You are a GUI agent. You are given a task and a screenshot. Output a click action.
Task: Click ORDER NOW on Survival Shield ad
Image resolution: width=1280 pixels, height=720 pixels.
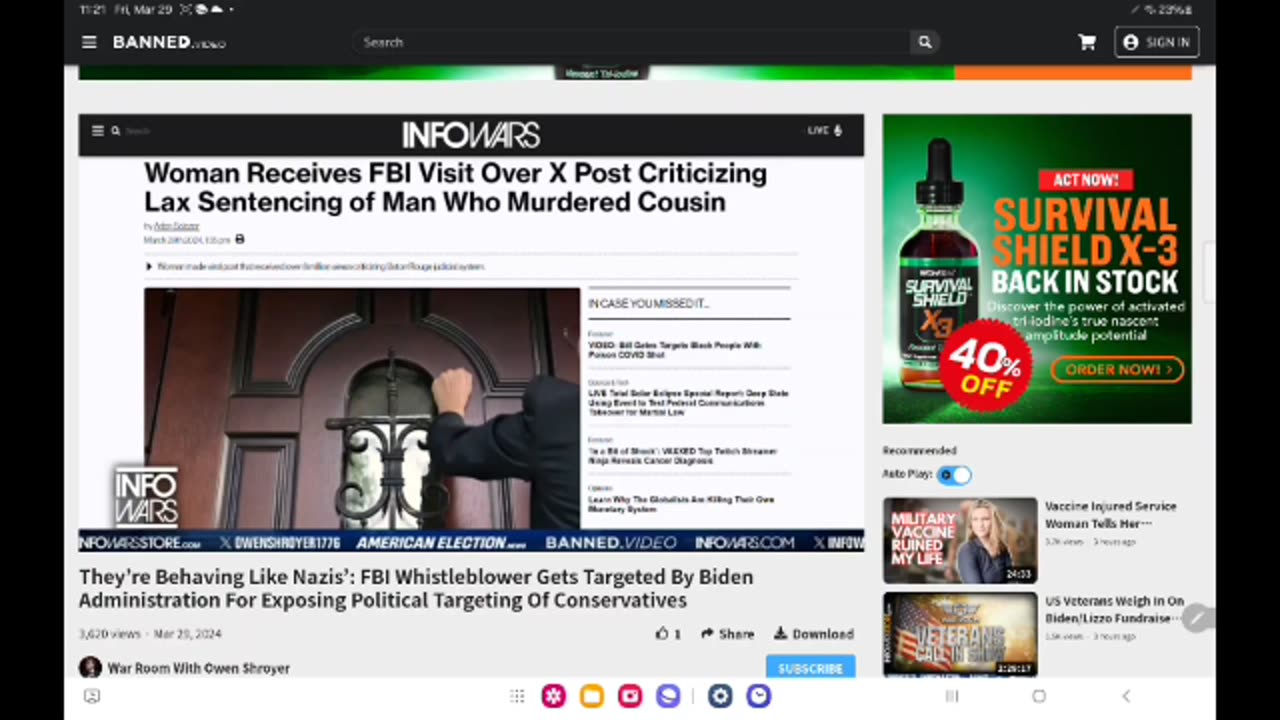point(1117,369)
